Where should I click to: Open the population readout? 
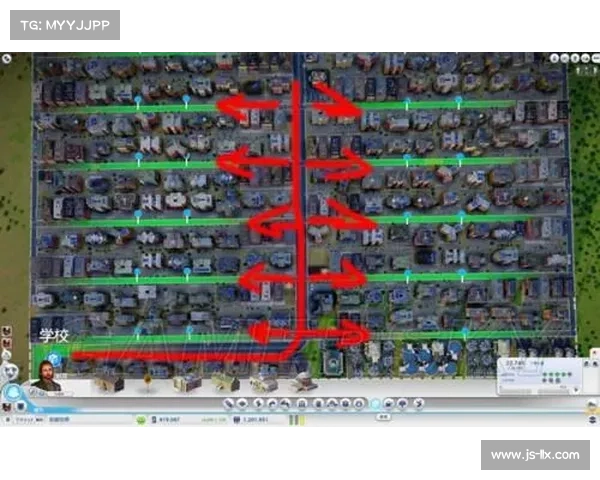tap(251, 420)
